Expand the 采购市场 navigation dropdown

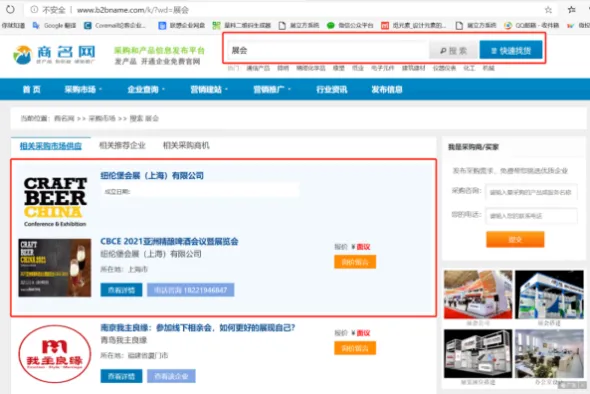point(83,90)
